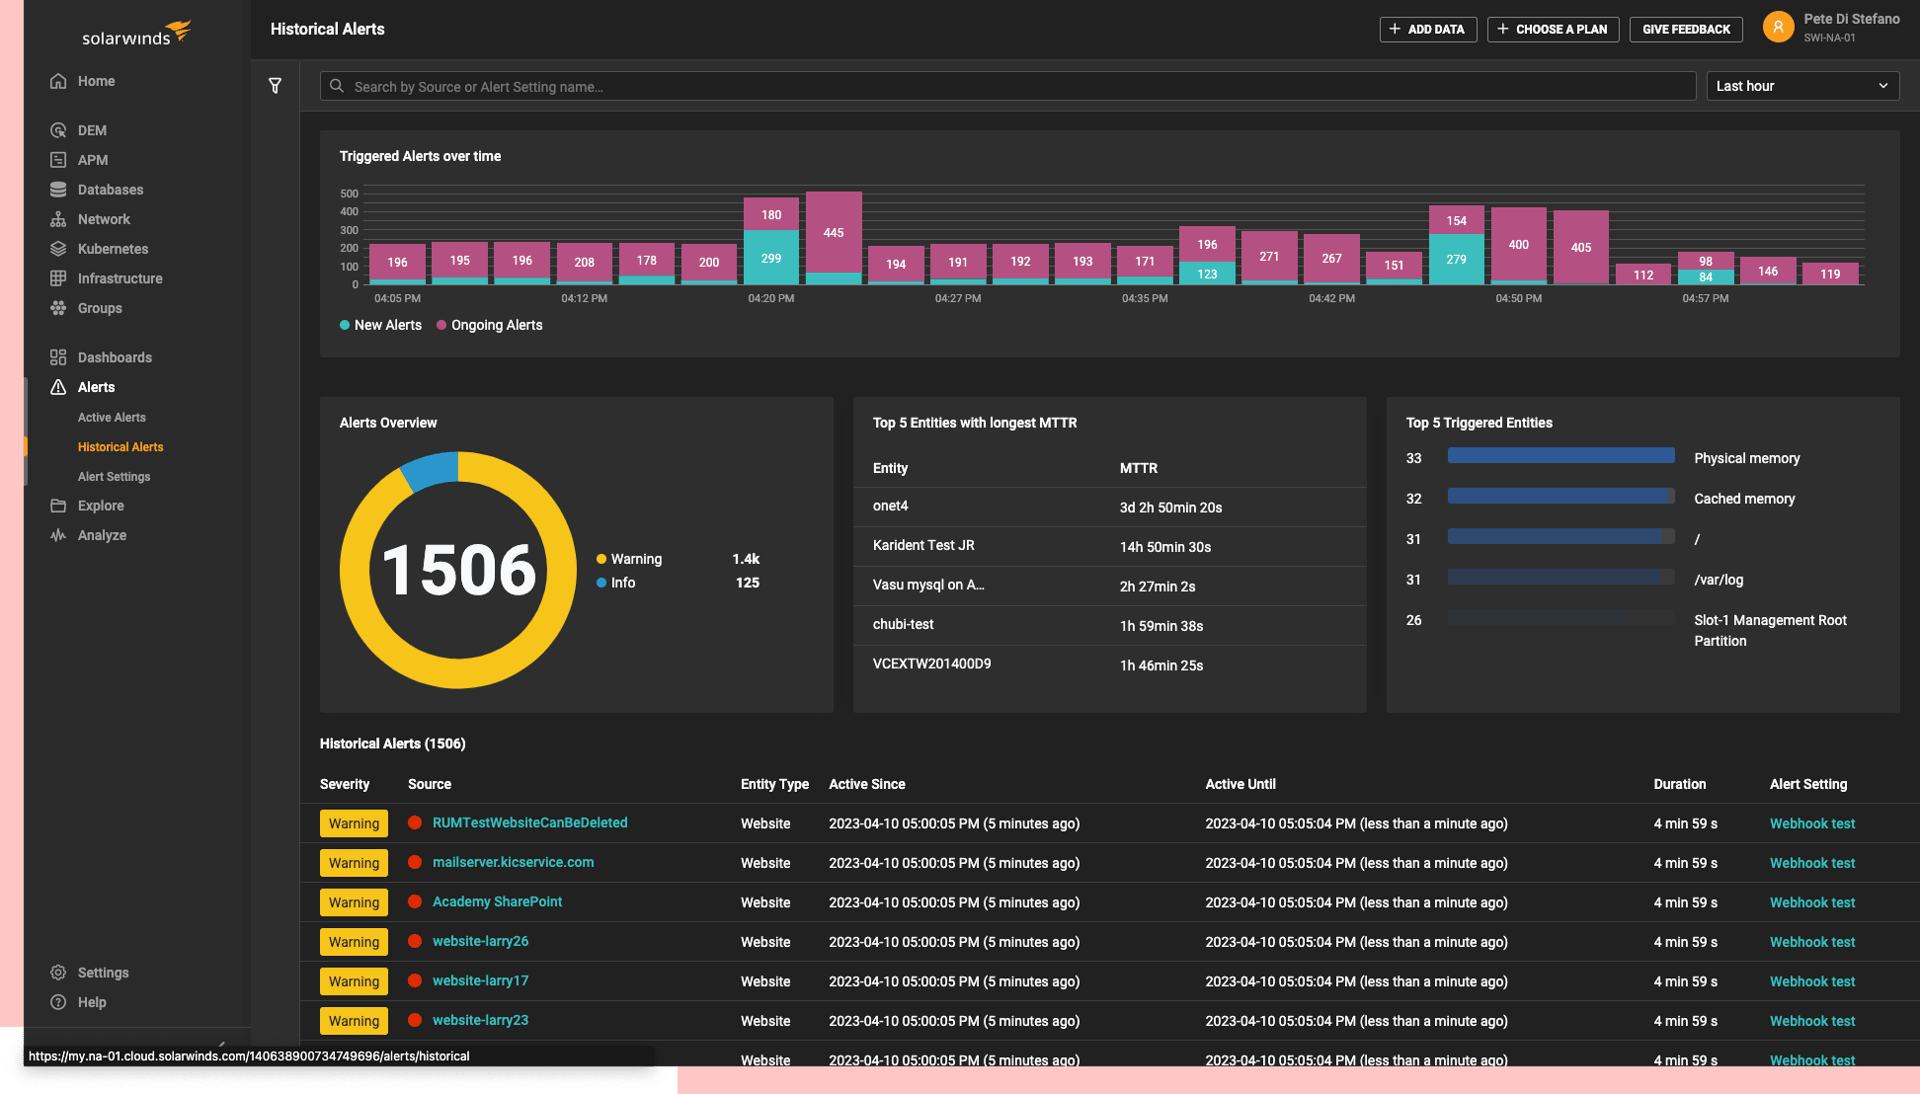Screen dimensions: 1920x1094
Task: Select the Groups icon in the sidebar
Action: click(60, 308)
